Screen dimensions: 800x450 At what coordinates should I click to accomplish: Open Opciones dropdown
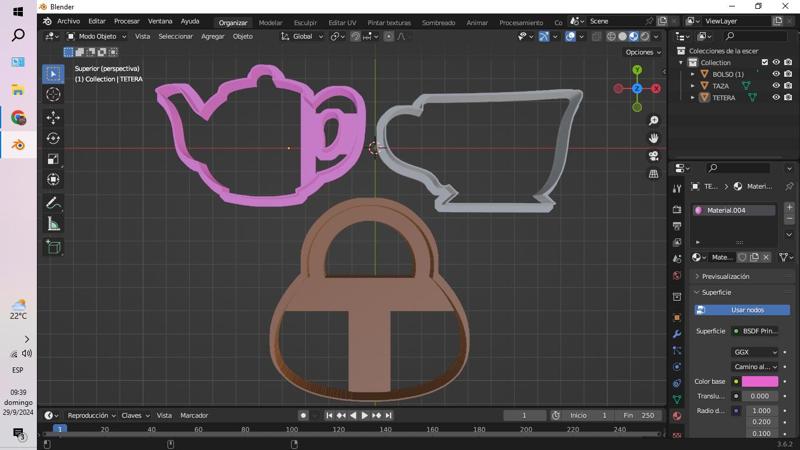point(643,52)
